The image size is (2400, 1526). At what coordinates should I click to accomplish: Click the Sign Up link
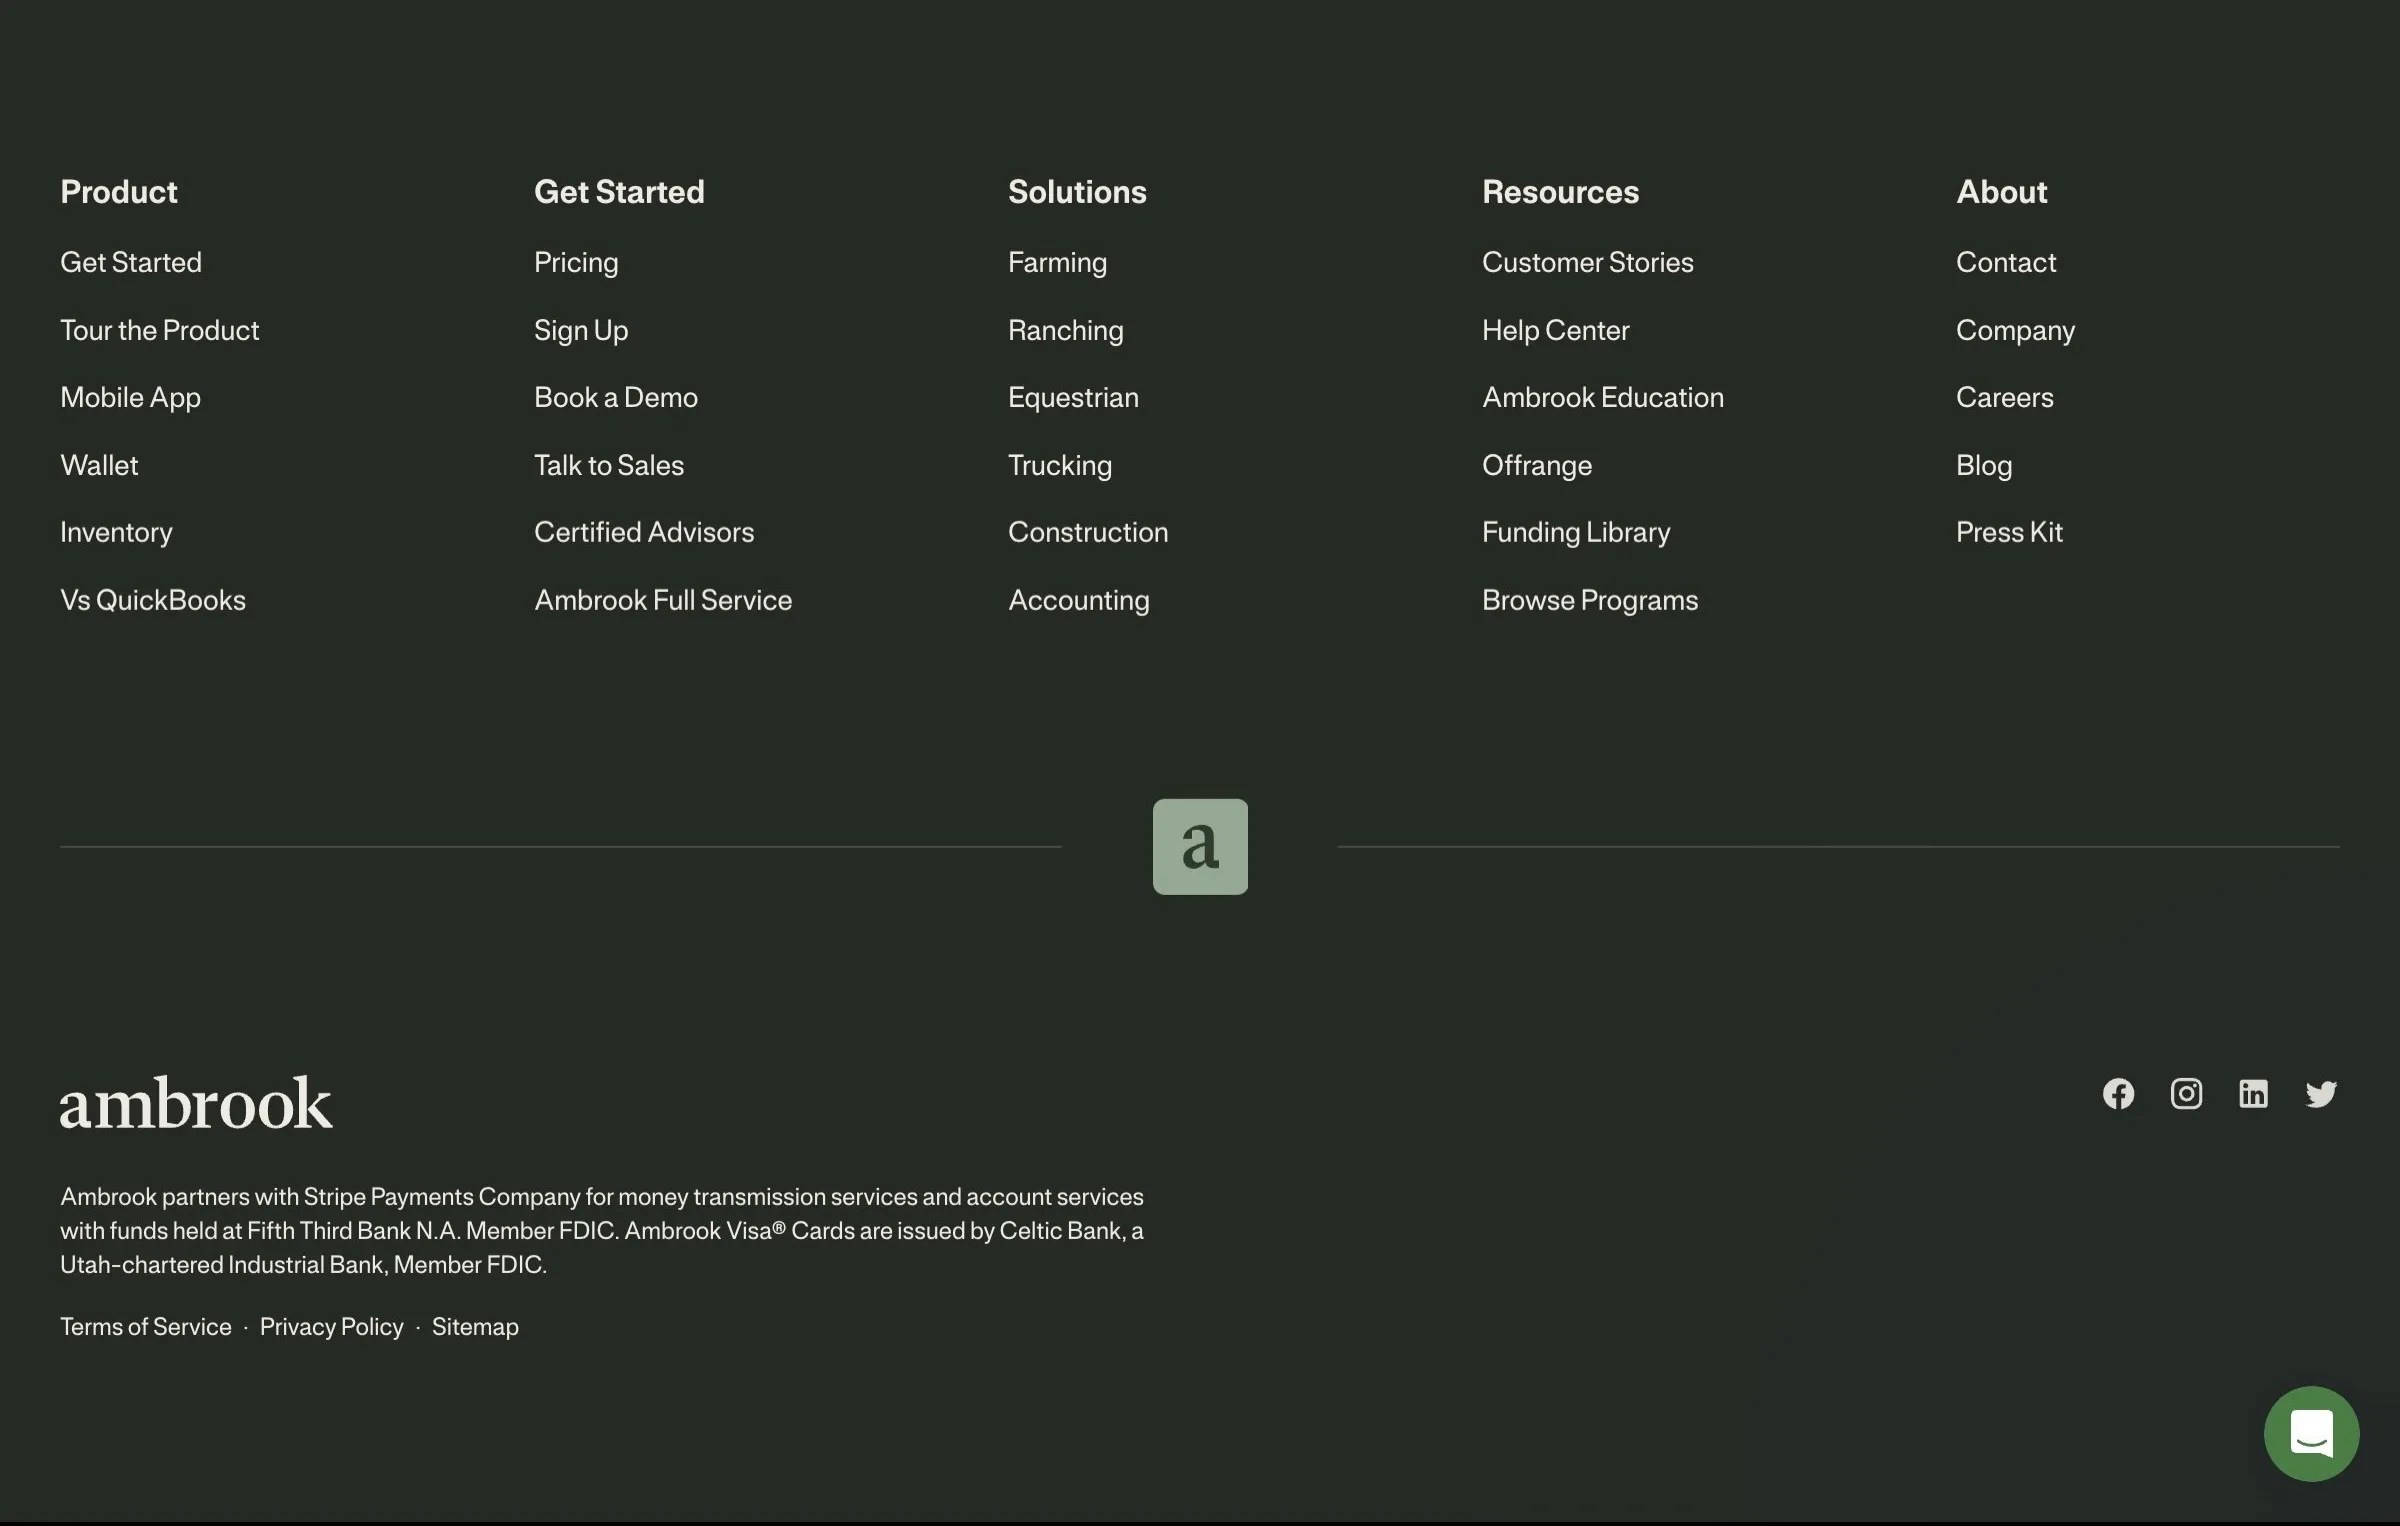[x=581, y=331]
